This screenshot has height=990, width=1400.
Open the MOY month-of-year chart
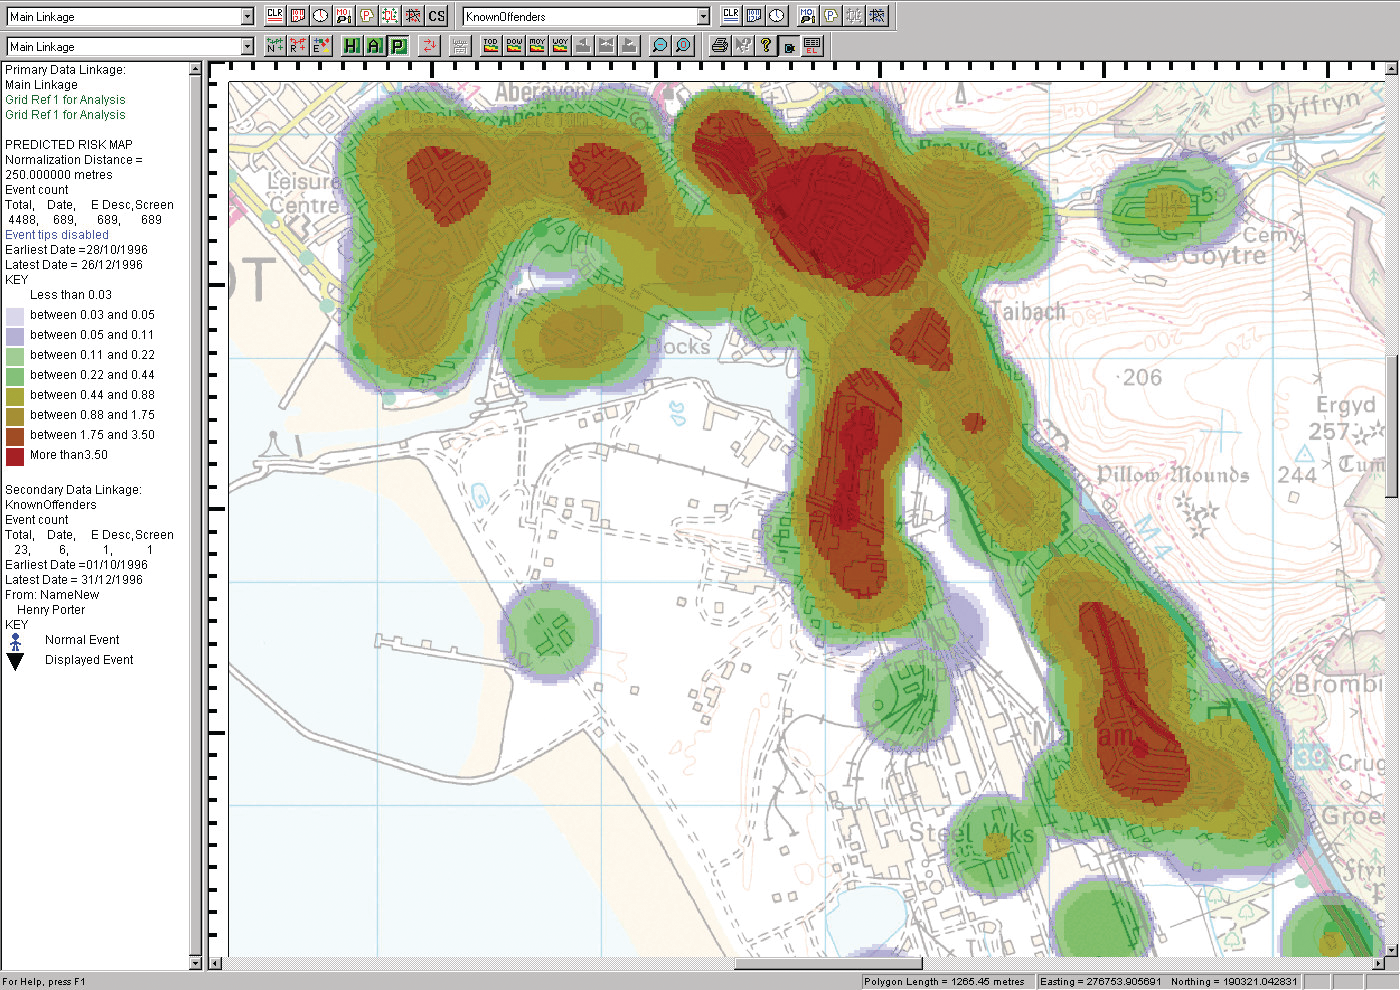click(x=537, y=46)
